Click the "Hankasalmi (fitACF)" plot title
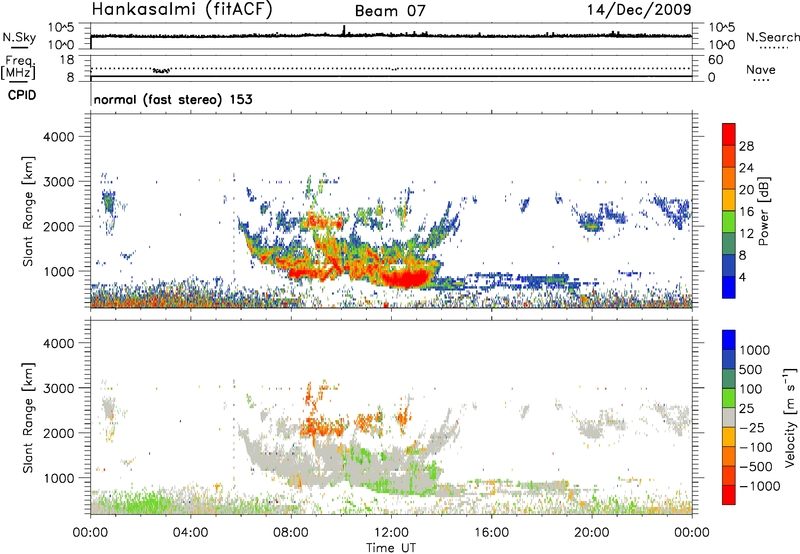The width and height of the screenshot is (800, 554). coord(182,9)
